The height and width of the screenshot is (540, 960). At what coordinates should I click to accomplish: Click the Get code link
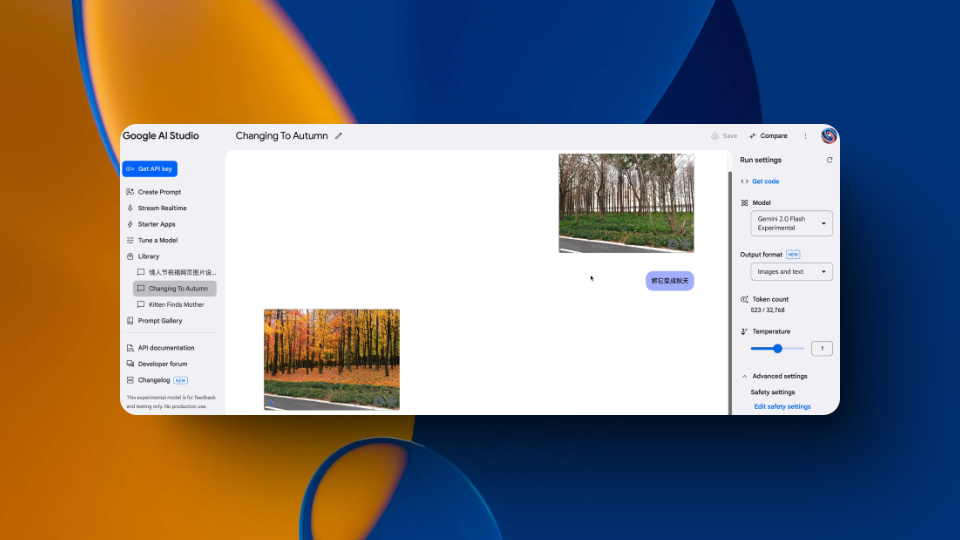point(765,181)
